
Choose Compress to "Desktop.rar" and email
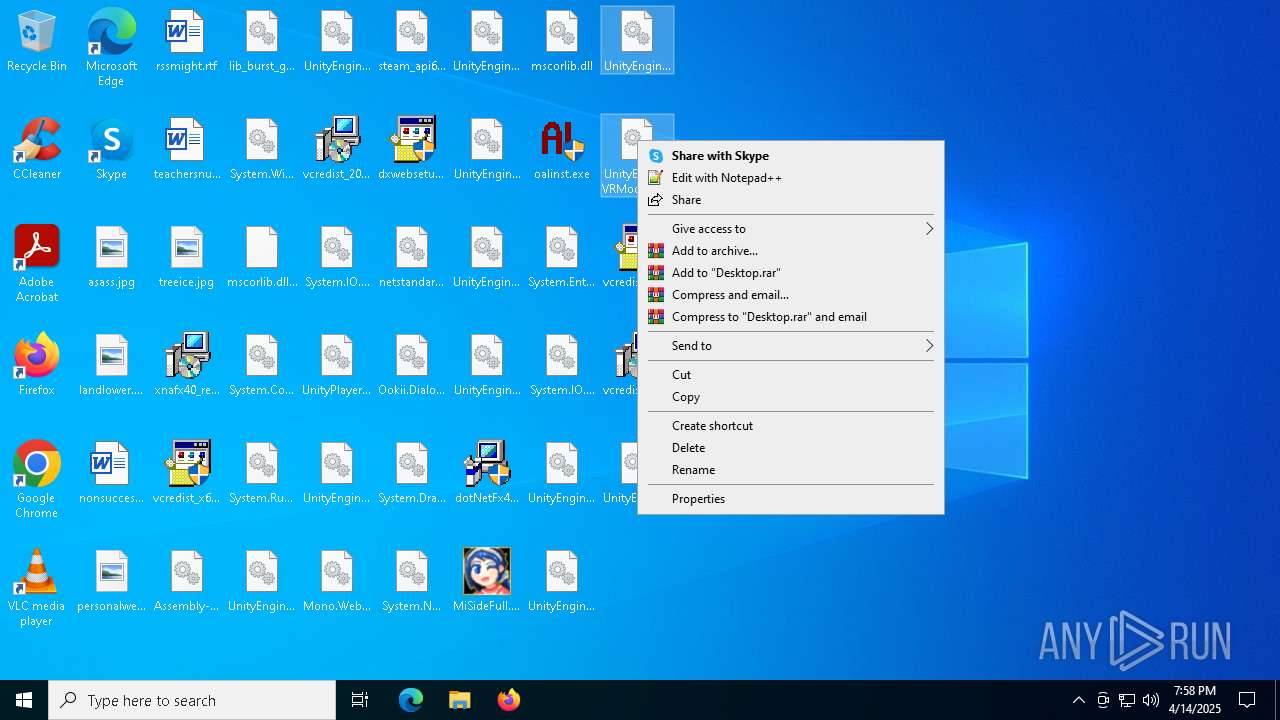click(x=790, y=317)
